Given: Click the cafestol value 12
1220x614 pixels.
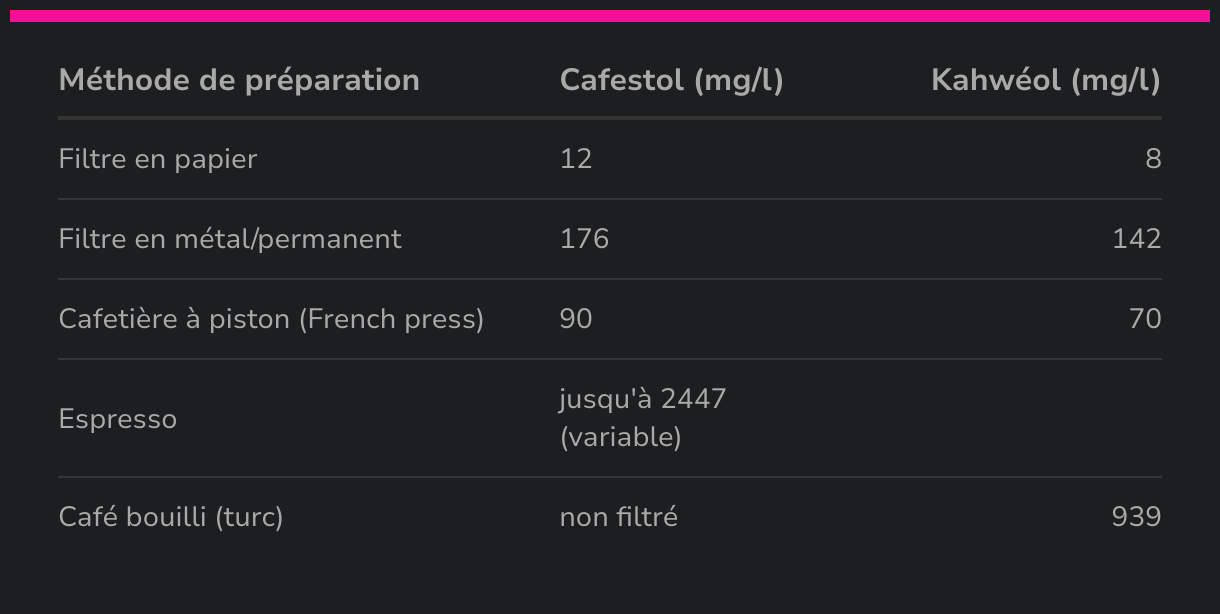Looking at the screenshot, I should pos(576,159).
